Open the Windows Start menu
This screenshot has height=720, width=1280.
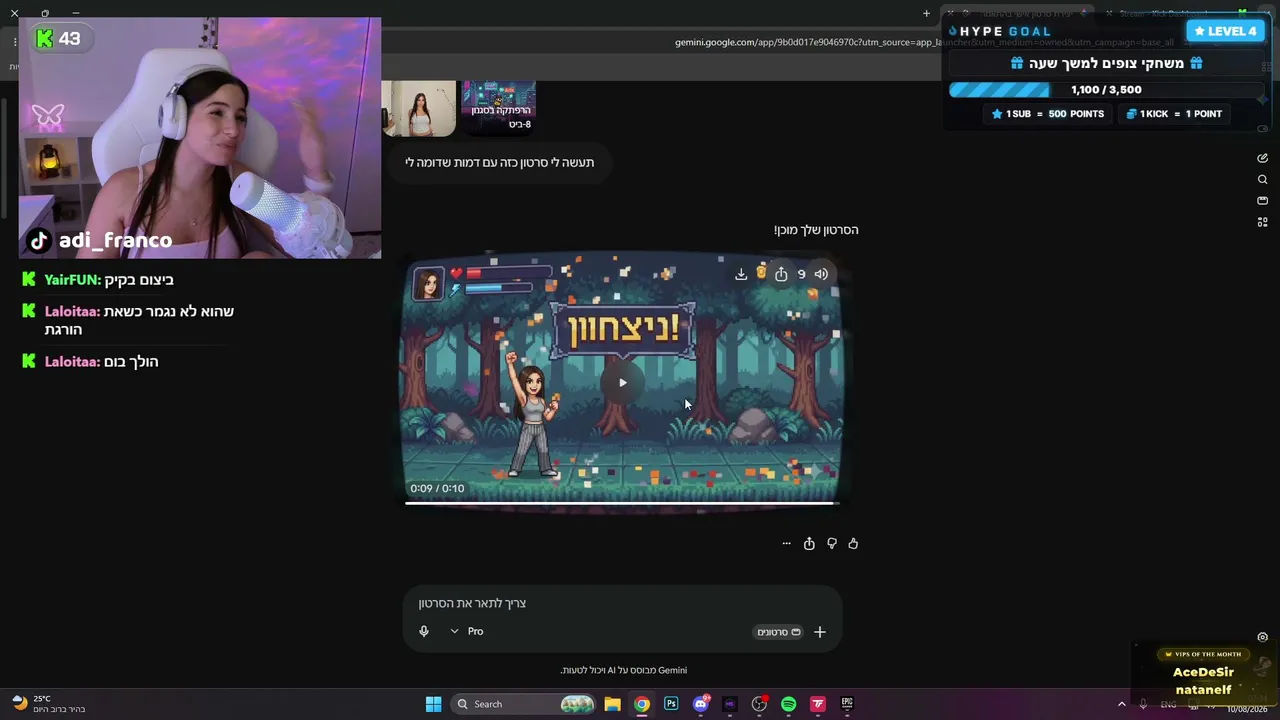pos(433,704)
